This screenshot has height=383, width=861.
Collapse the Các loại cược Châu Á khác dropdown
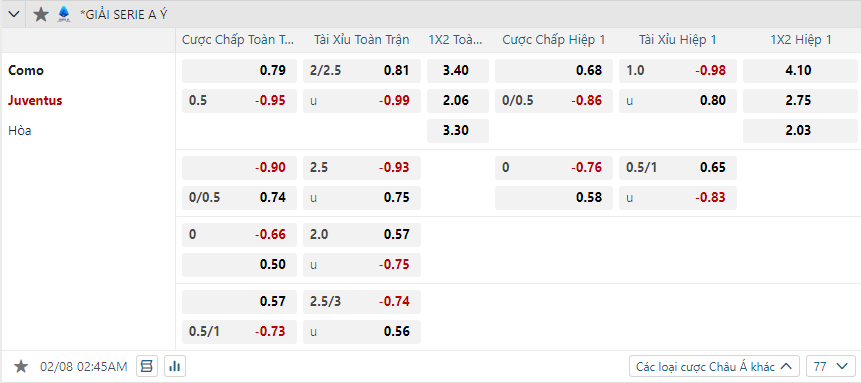(714, 366)
